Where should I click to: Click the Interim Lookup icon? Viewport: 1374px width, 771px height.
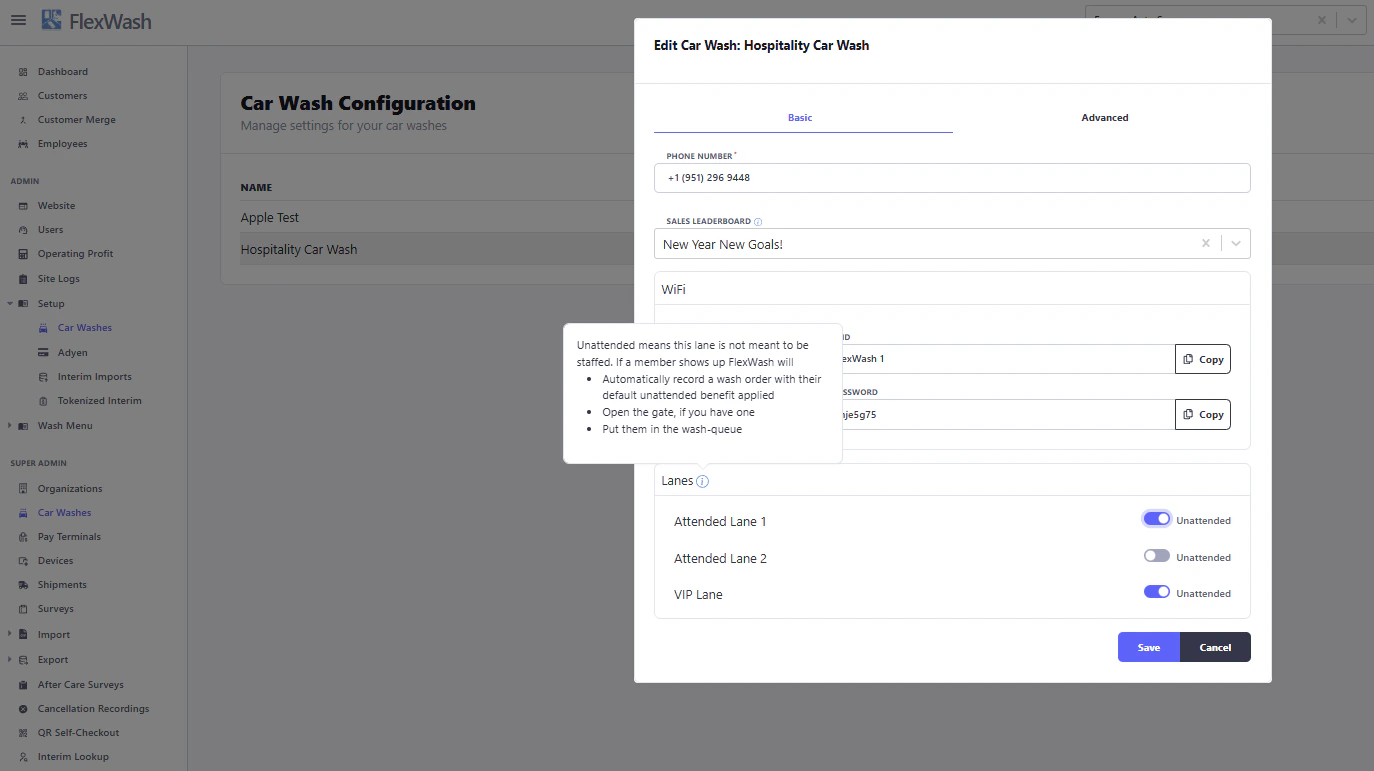23,757
